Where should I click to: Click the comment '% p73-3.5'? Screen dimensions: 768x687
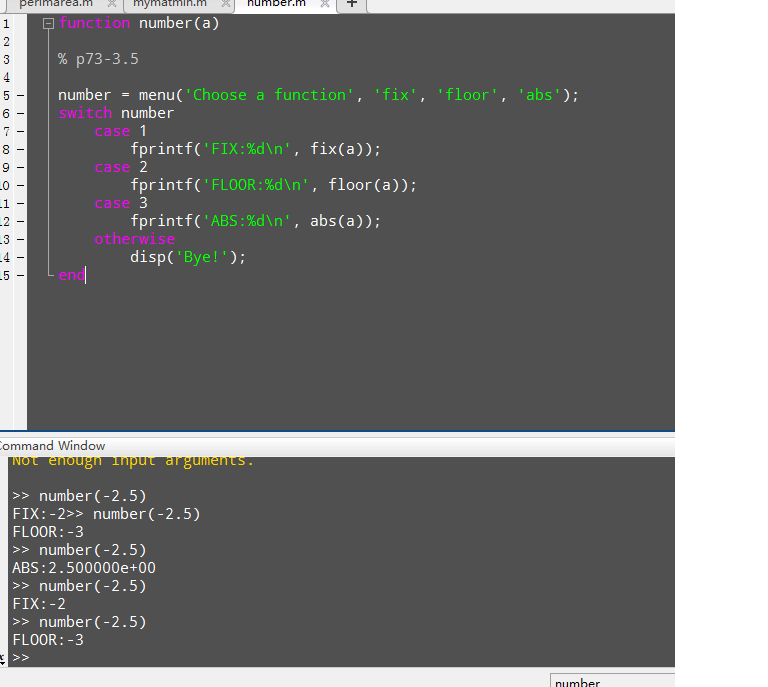(x=98, y=59)
